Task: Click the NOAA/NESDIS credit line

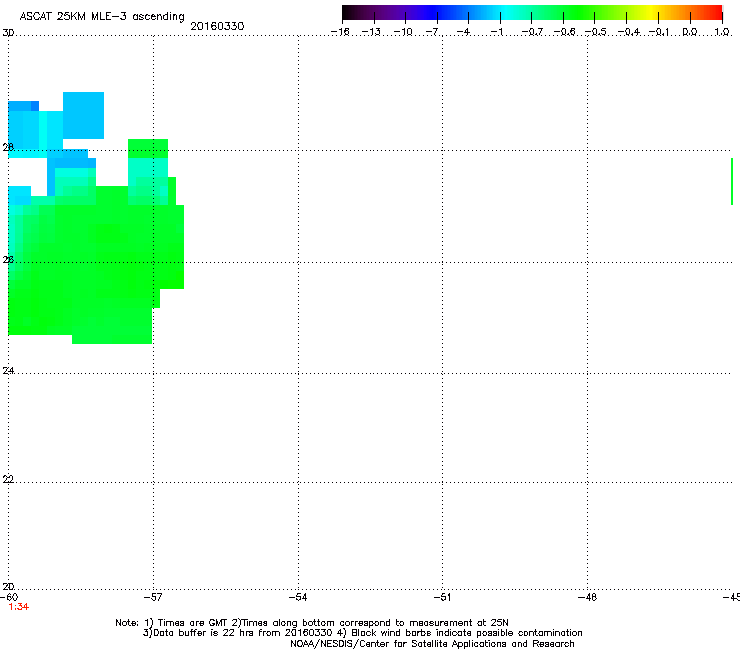Action: (432, 644)
